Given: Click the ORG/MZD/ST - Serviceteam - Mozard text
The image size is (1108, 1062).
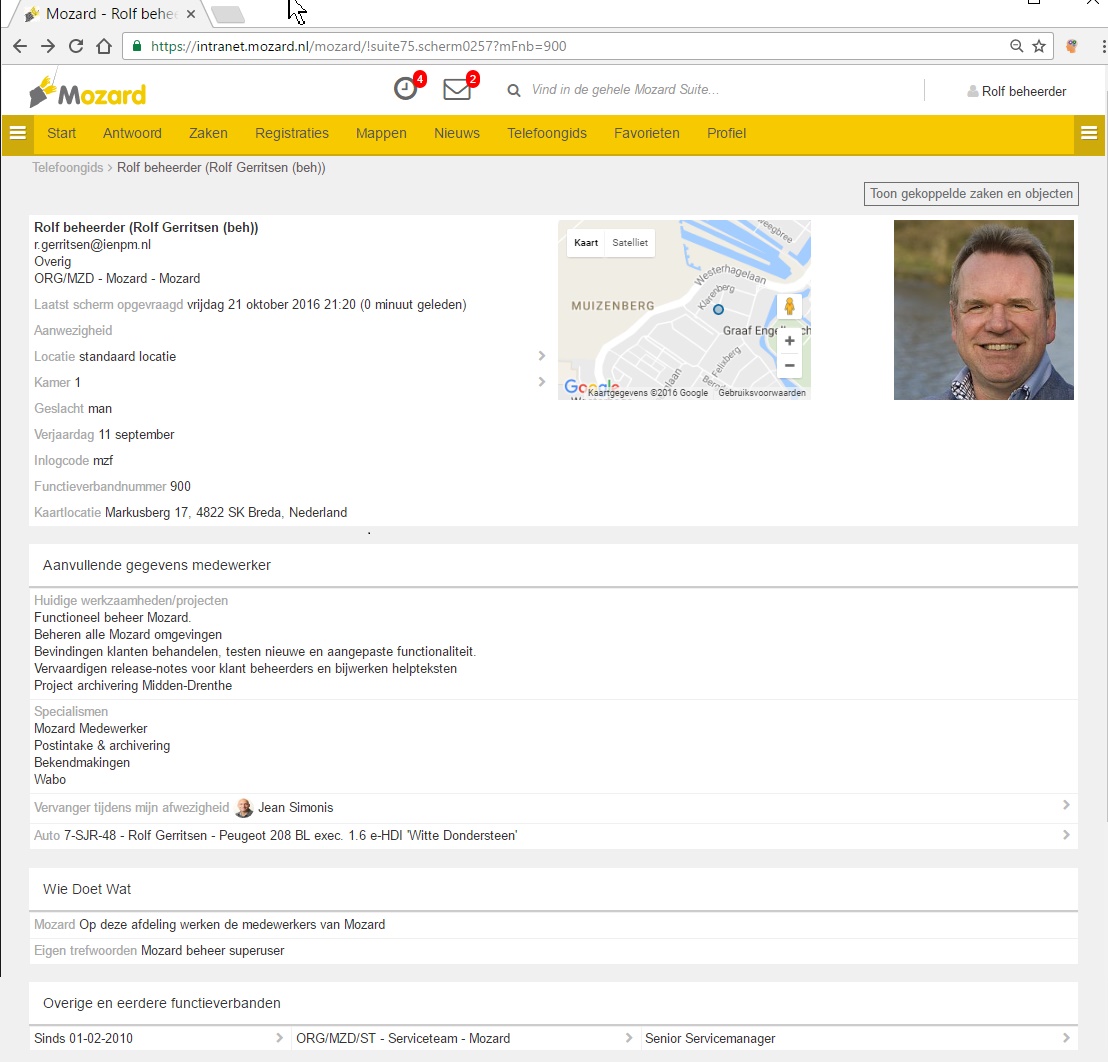Looking at the screenshot, I should 403,1038.
